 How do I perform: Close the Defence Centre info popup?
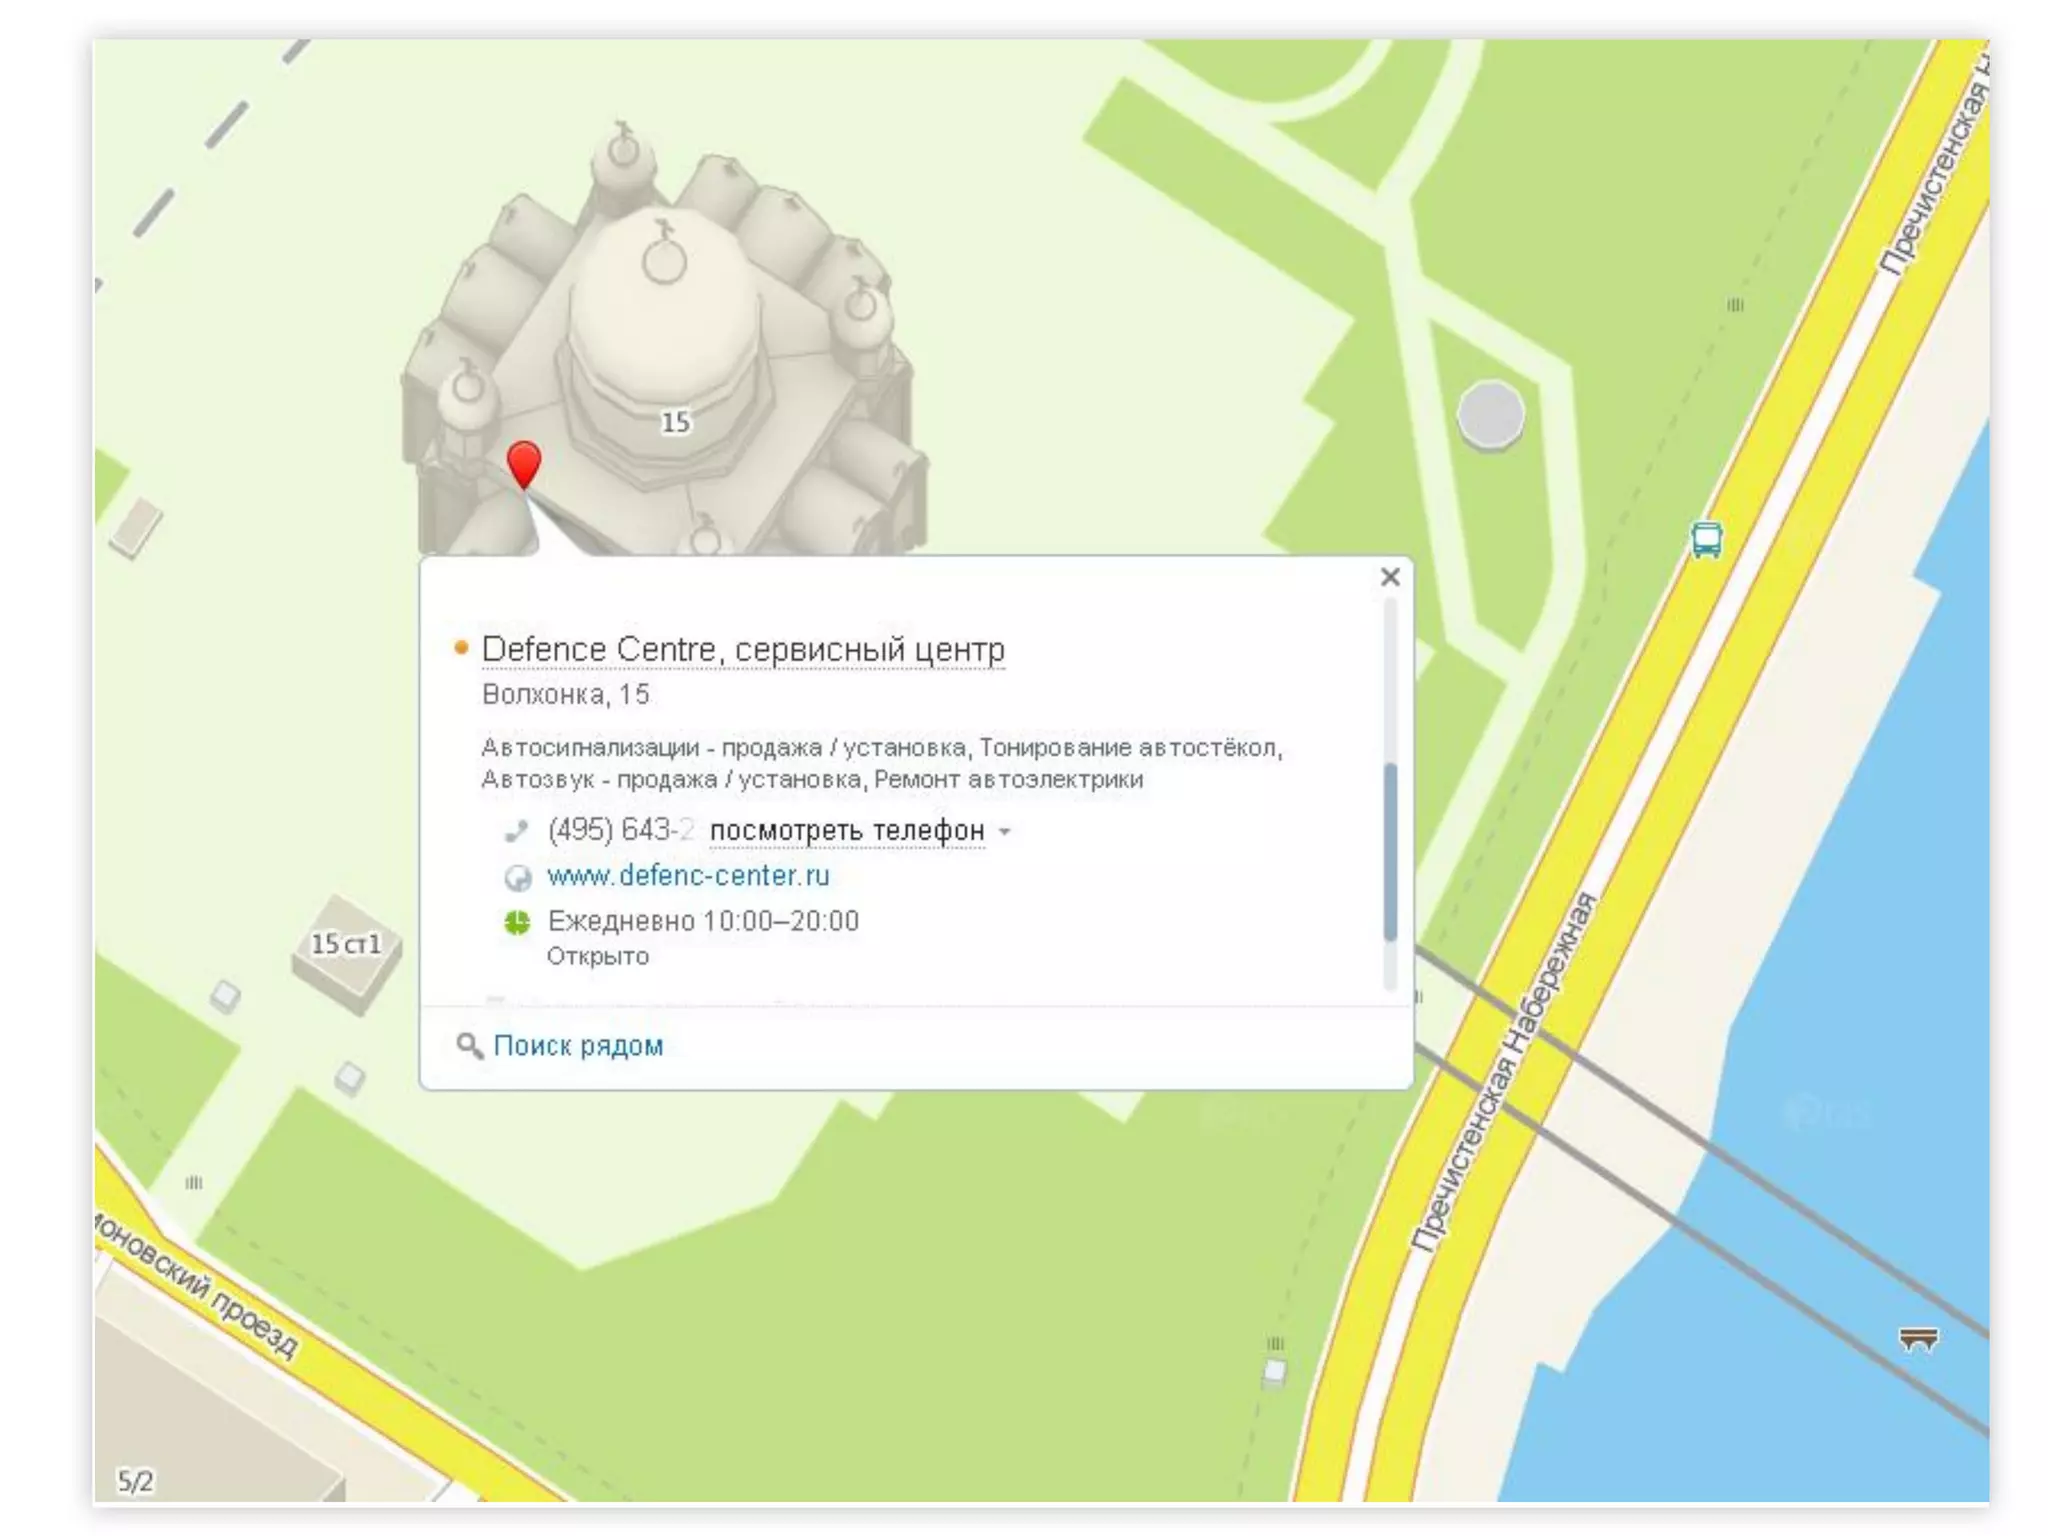pos(1389,577)
